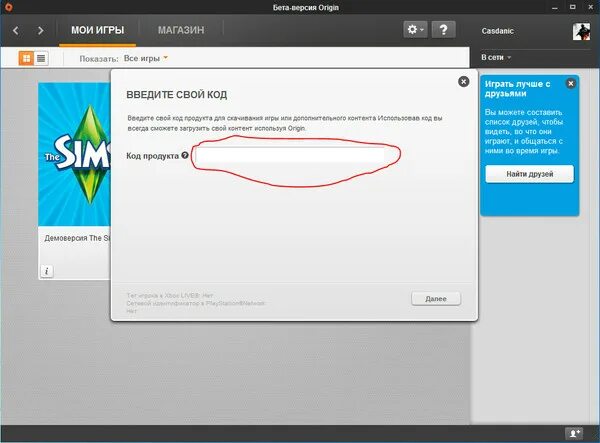Dismiss the friends promo panel
The width and height of the screenshot is (600, 443).
click(571, 83)
